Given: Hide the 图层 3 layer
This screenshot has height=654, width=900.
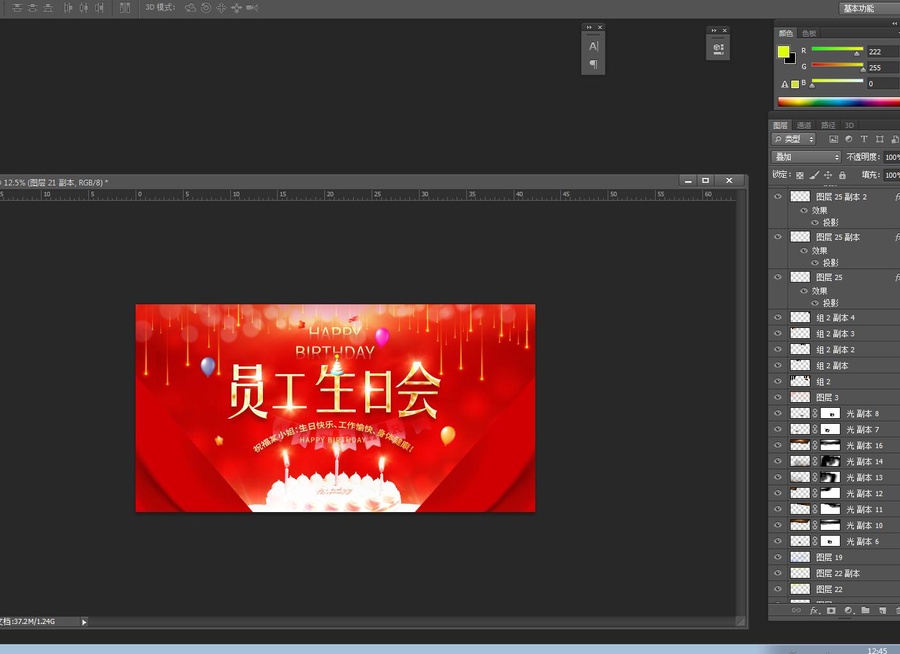Looking at the screenshot, I should 778,397.
